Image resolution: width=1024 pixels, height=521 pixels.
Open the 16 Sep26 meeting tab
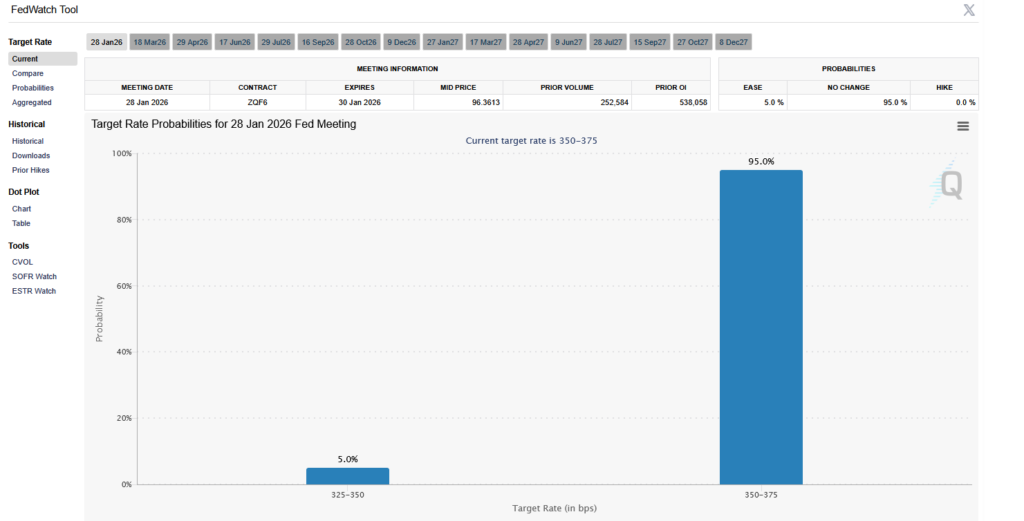click(x=318, y=42)
